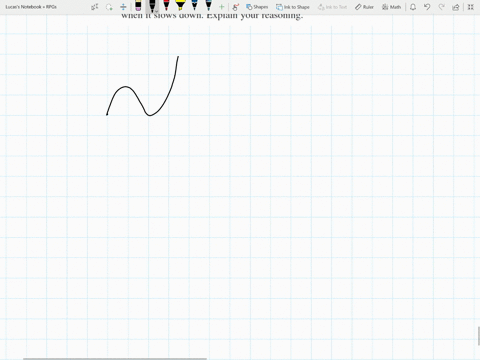Click the Lucas's Notebook title

click(31, 7)
